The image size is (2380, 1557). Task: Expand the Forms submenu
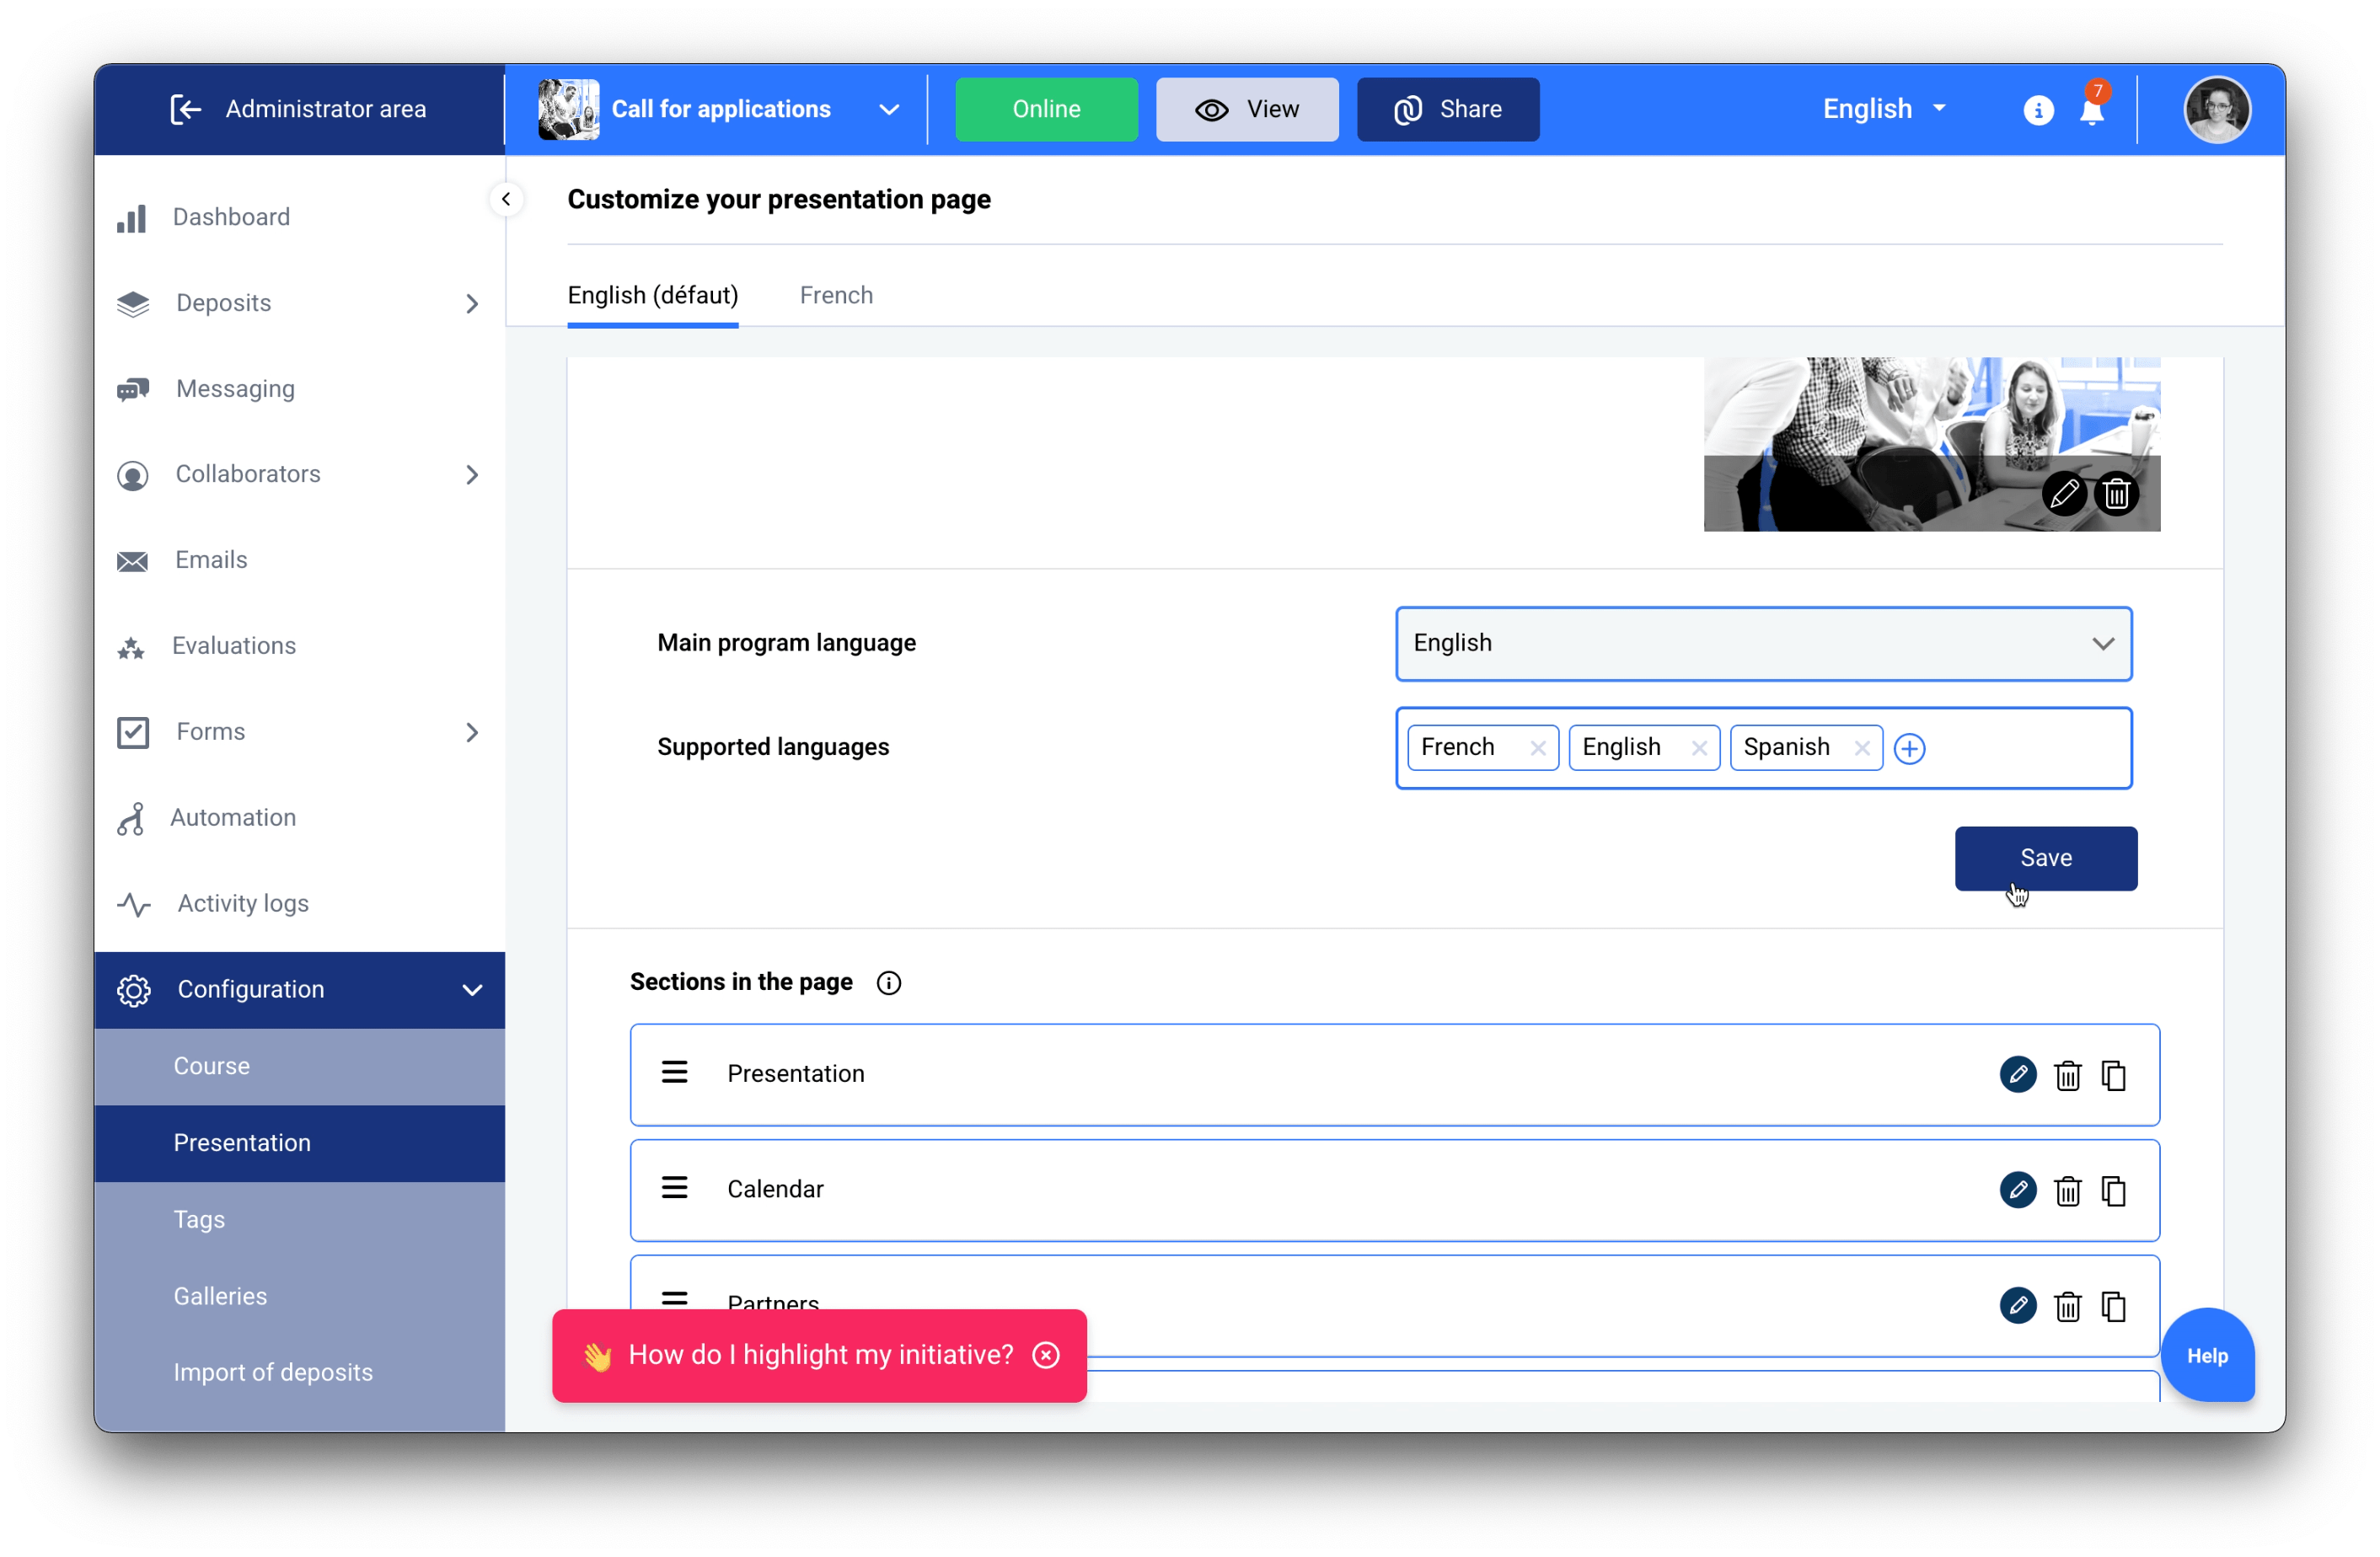(x=472, y=732)
